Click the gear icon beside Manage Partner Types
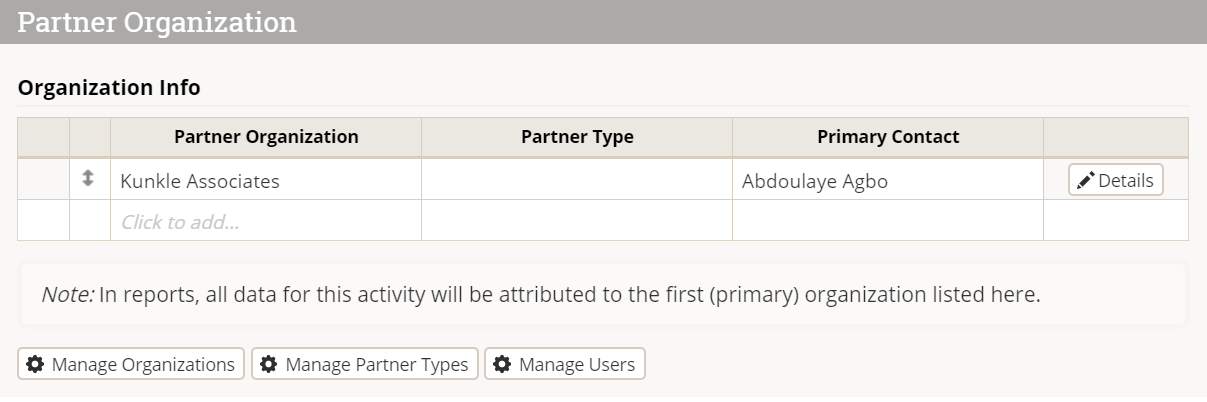Image resolution: width=1207 pixels, height=402 pixels. click(268, 364)
